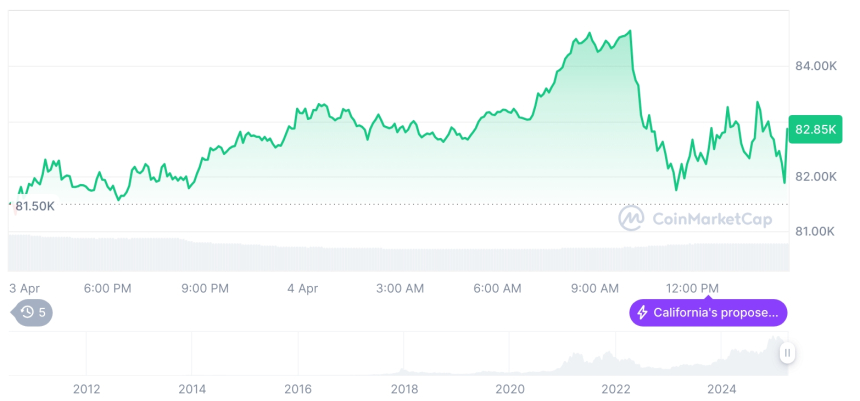
Task: Click the history clock icon badge
Action: tap(28, 312)
